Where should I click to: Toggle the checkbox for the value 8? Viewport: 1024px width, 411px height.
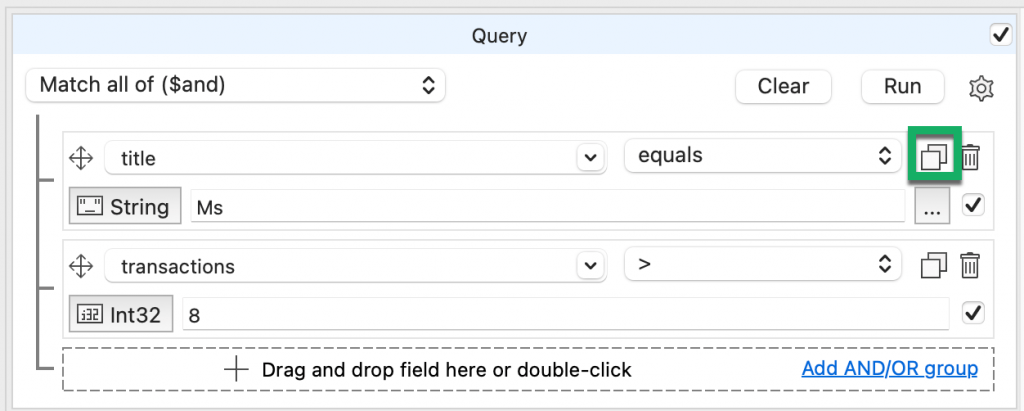point(972,314)
